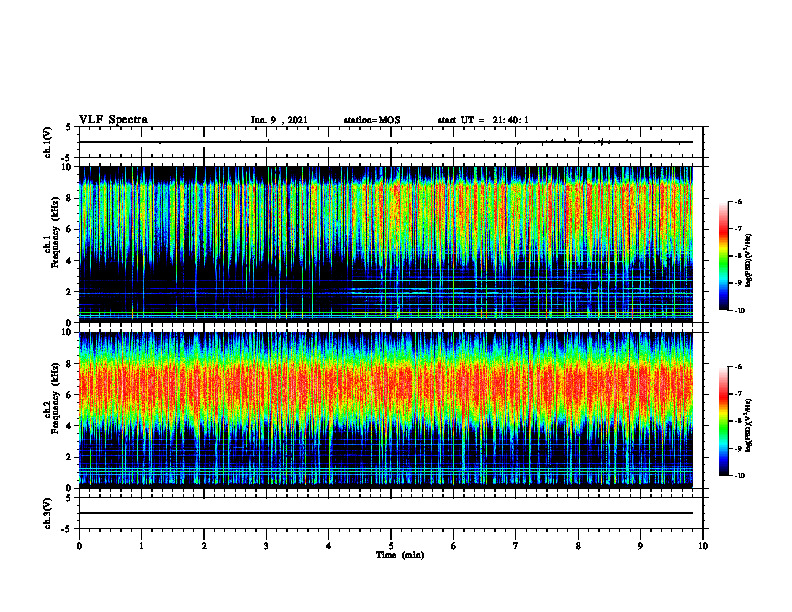The image size is (792, 612).
Task: Click the ch.2 colorbar "-6" tick label
Action: (x=739, y=367)
